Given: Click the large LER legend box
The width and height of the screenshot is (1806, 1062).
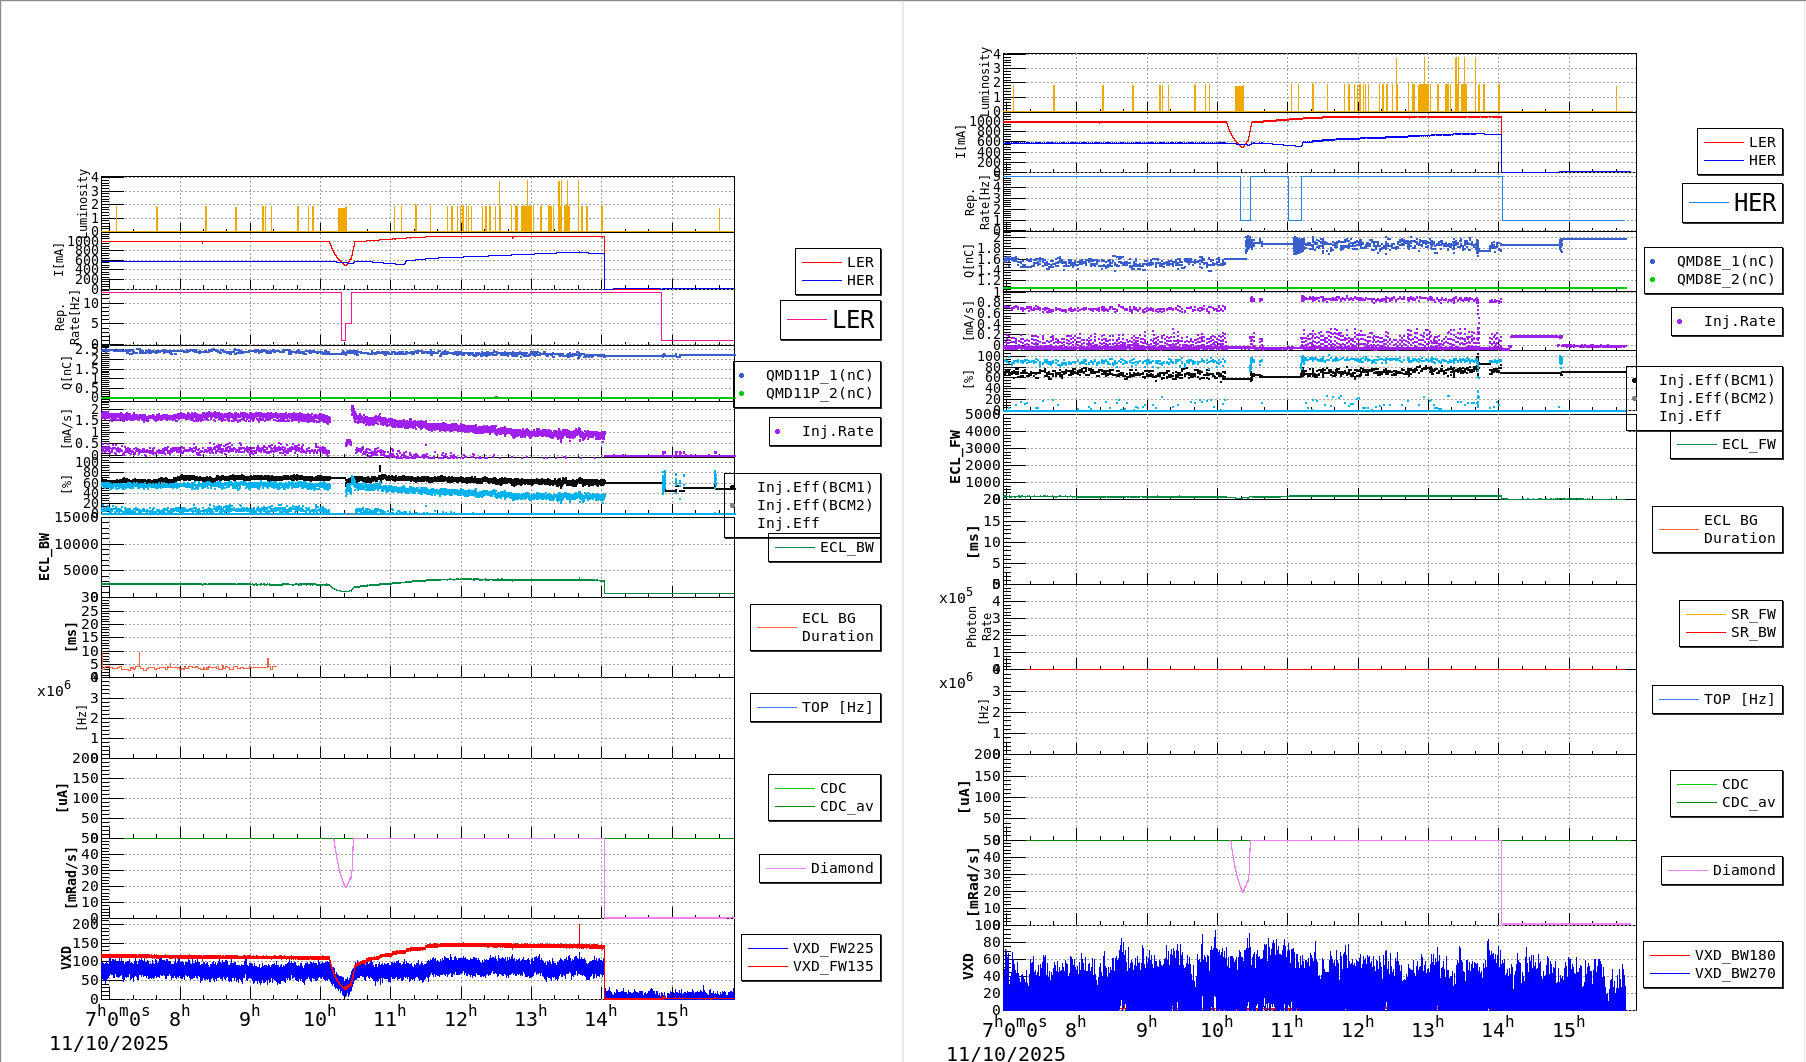Looking at the screenshot, I should pyautogui.click(x=830, y=320).
